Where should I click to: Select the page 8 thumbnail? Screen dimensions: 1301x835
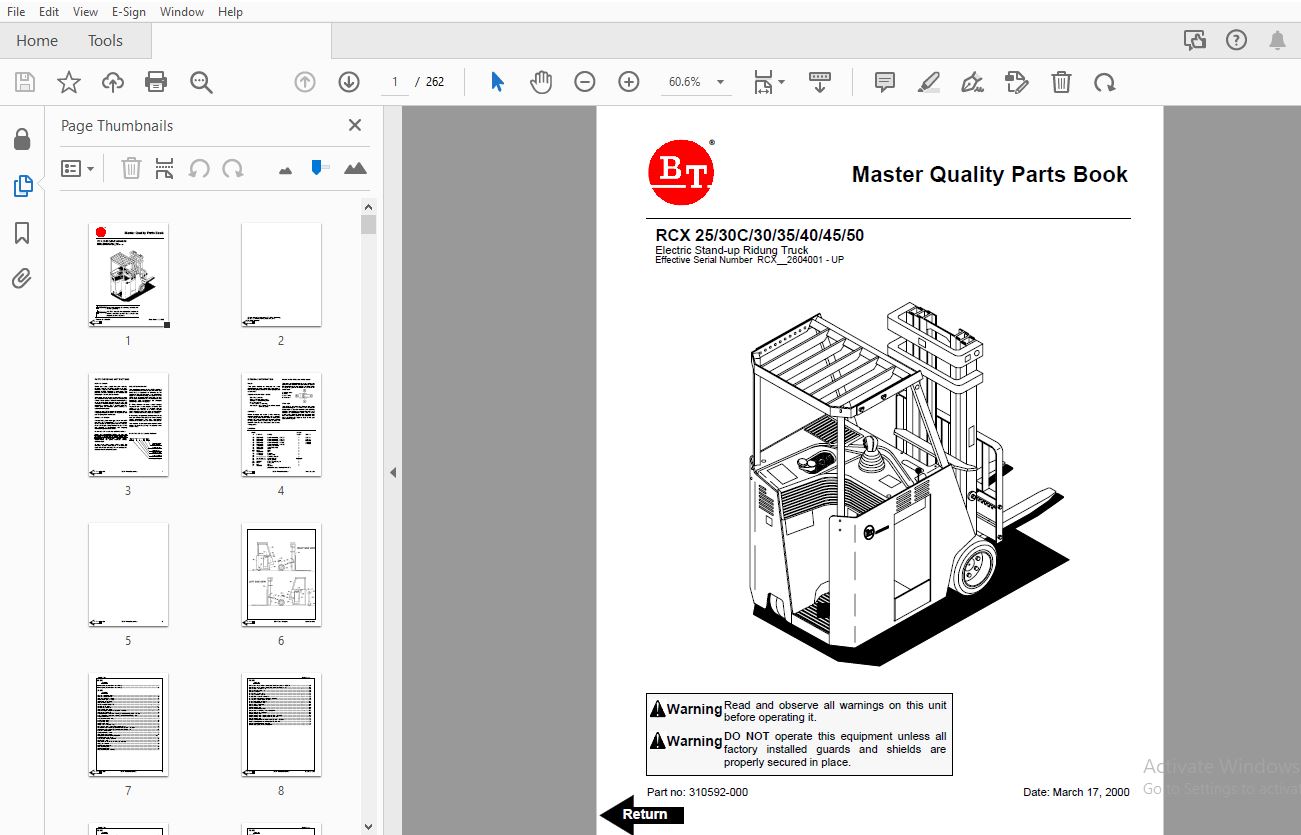point(281,725)
